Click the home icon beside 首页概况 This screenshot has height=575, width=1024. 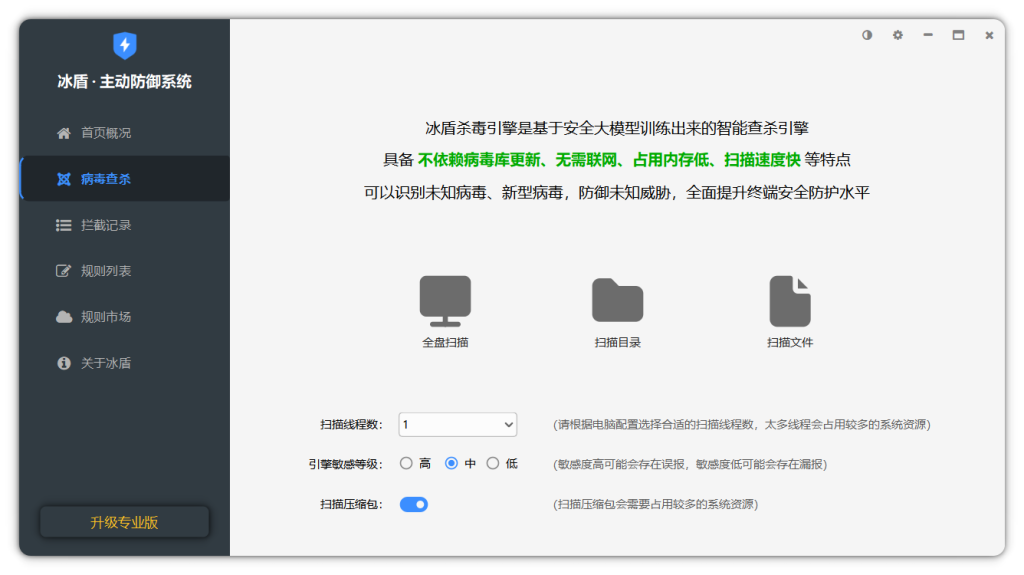point(64,133)
